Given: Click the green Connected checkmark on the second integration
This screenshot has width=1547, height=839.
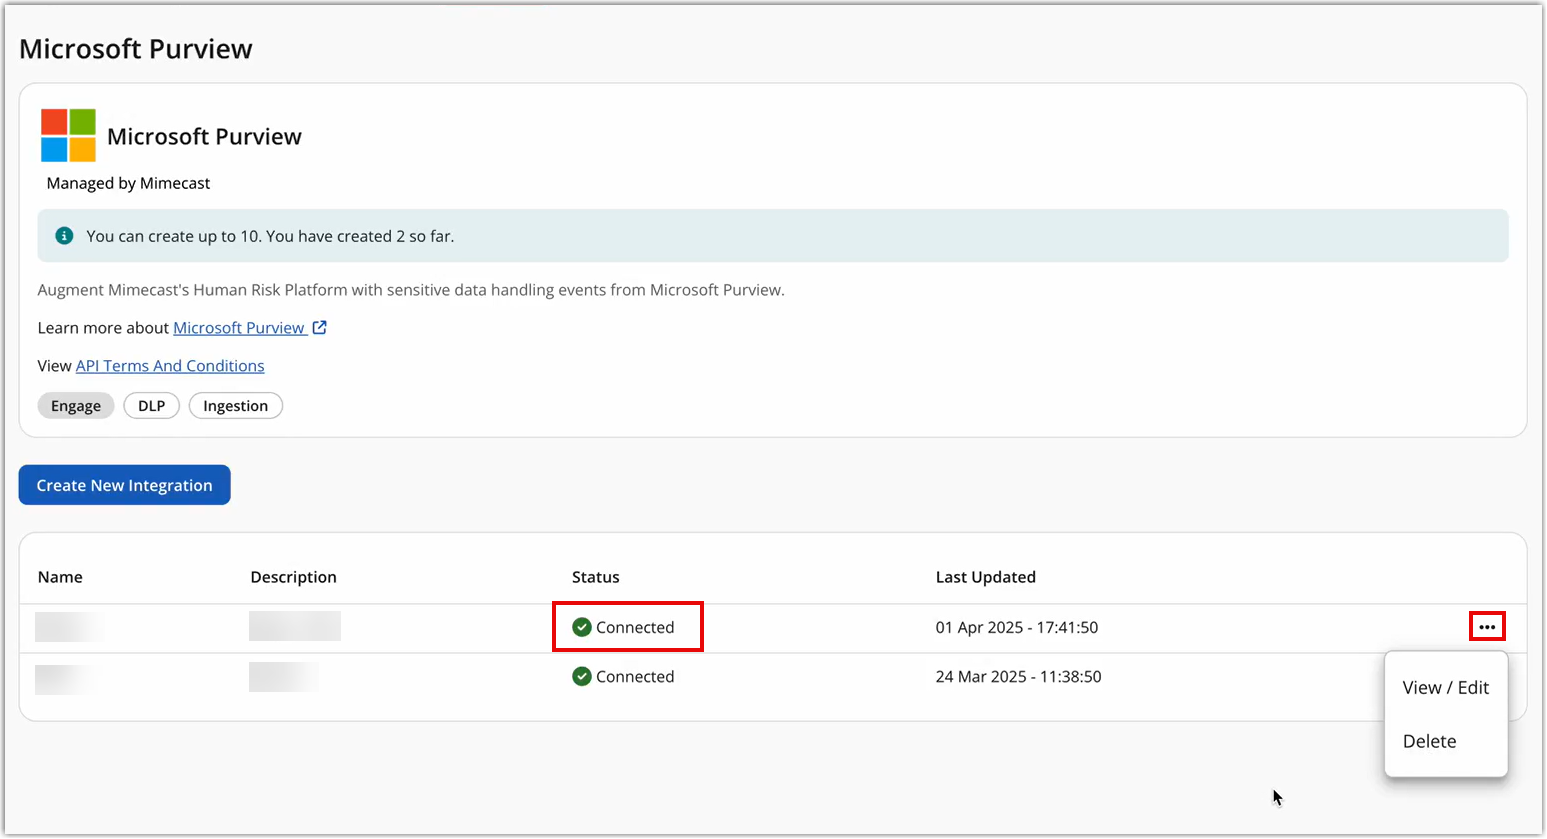Looking at the screenshot, I should 581,676.
